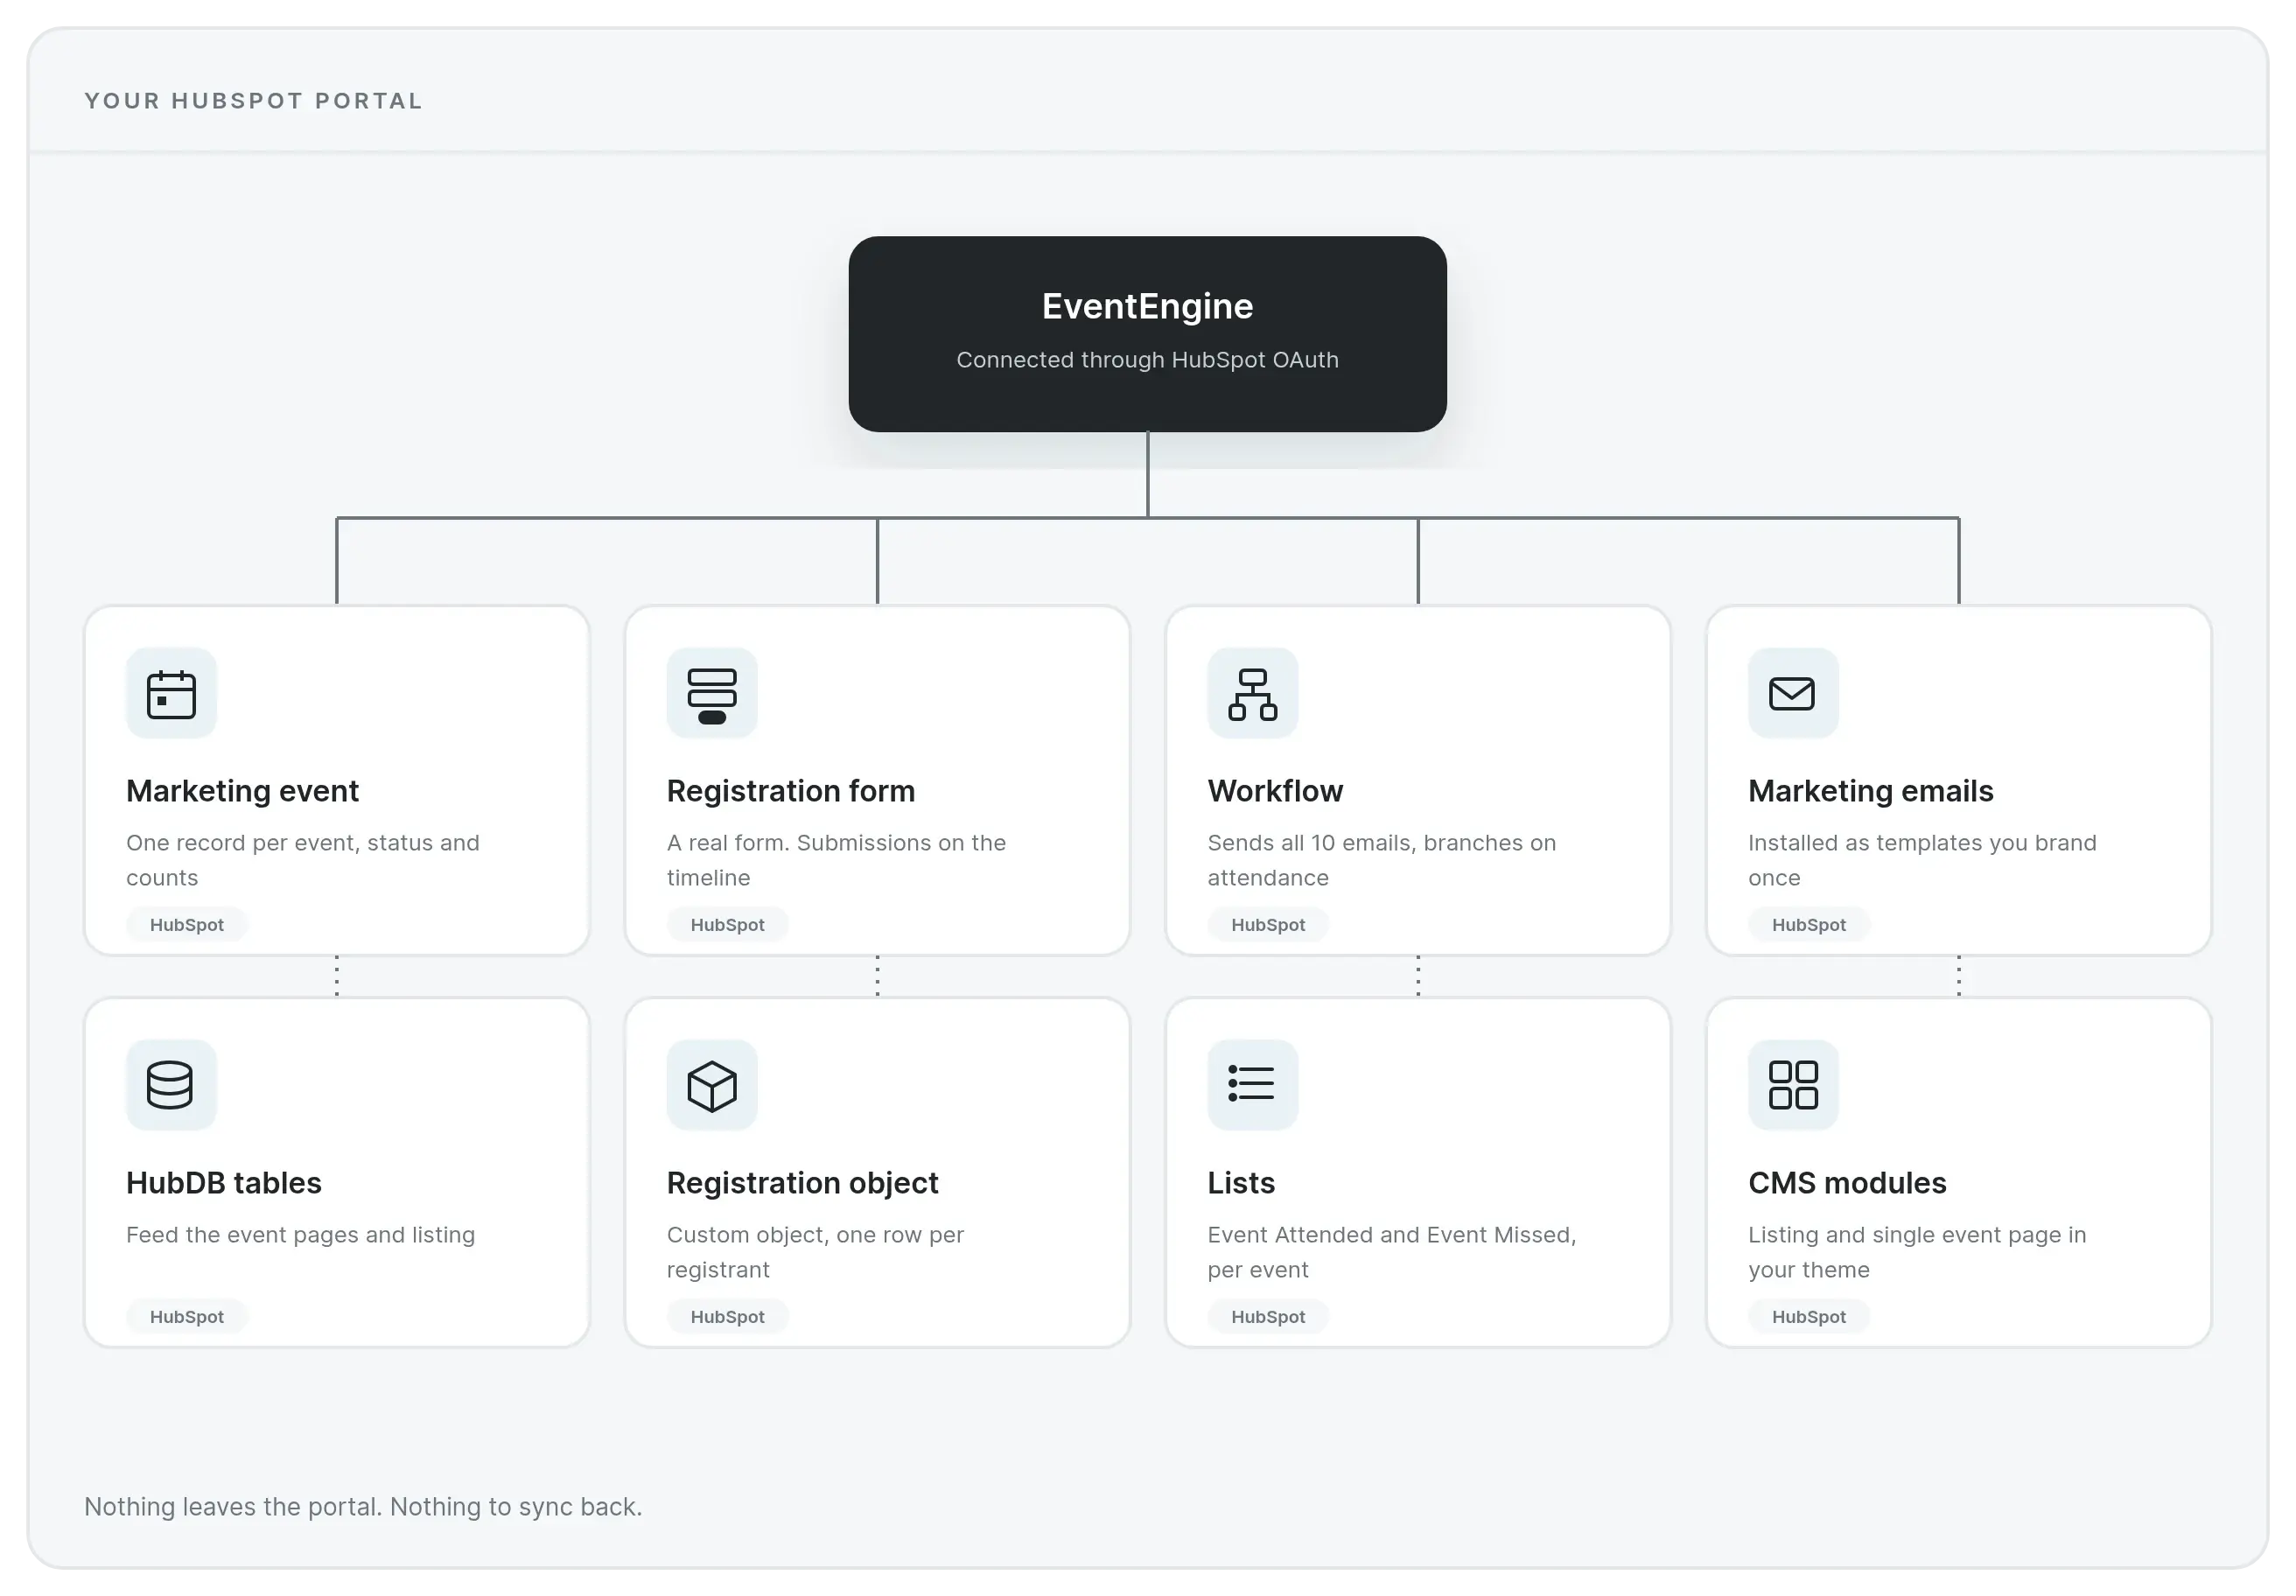Click the HubSpot badge under Marketing emails

coord(1809,925)
